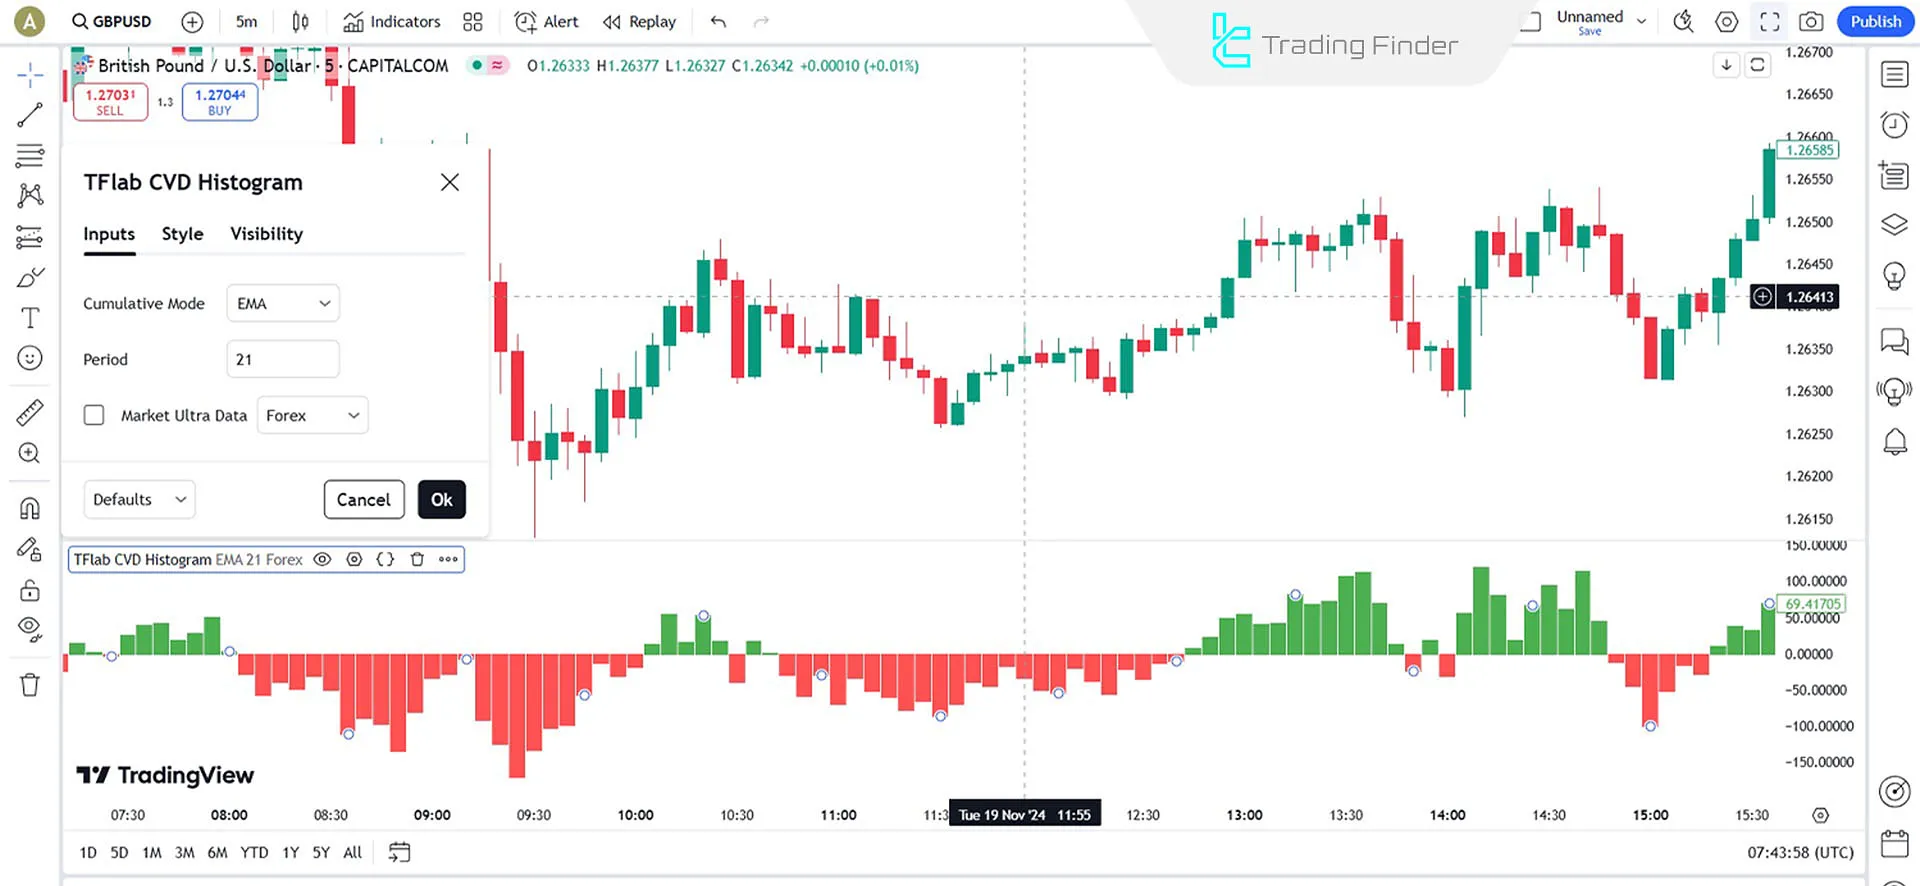The height and width of the screenshot is (886, 1920).
Task: Hide the TFlab CVD Histogram indicator
Action: 322,560
